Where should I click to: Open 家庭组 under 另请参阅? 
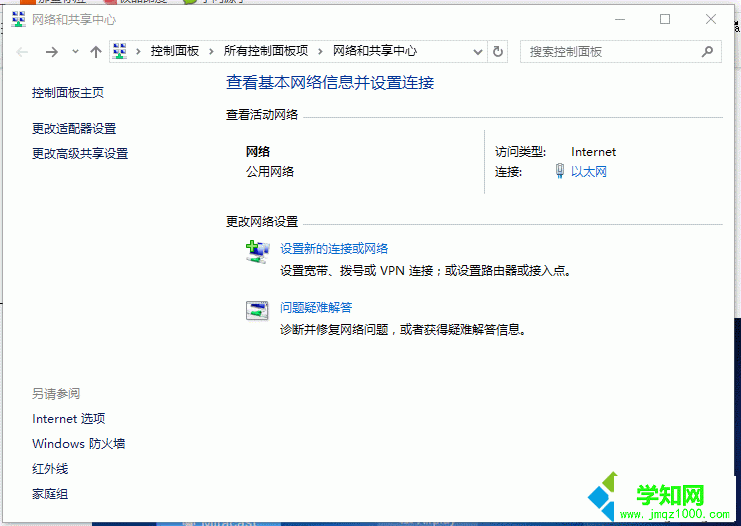click(50, 494)
